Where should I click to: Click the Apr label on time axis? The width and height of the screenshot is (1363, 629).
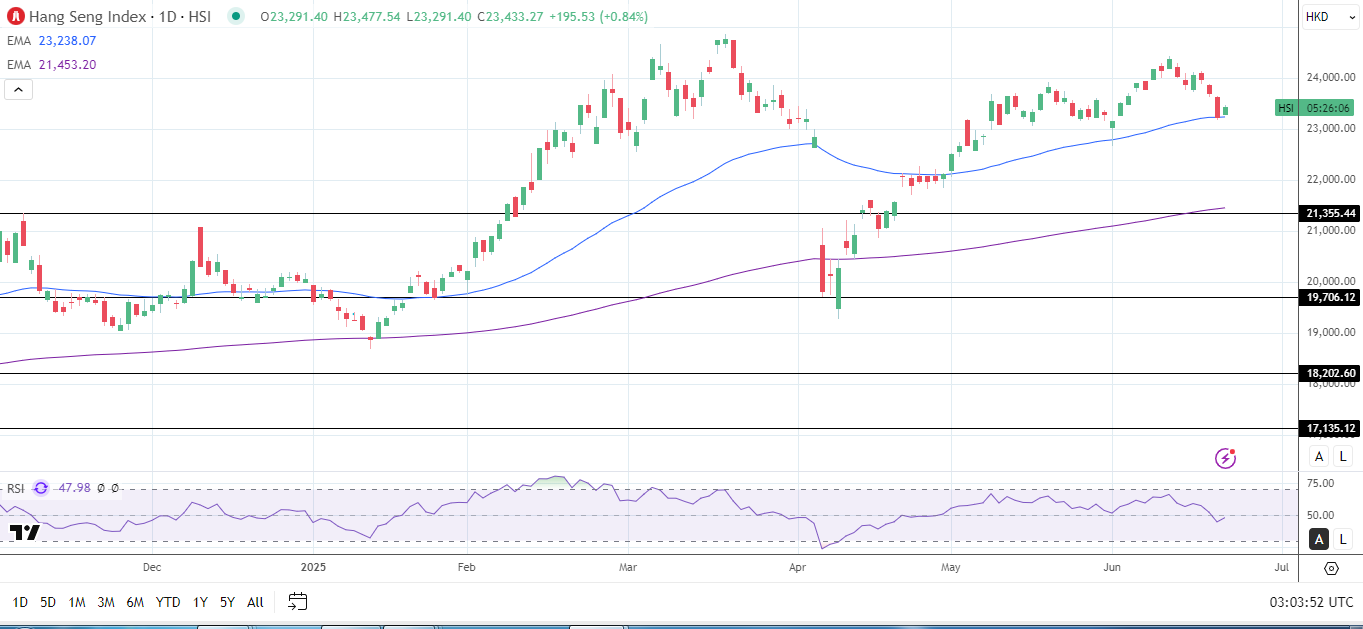tap(797, 567)
